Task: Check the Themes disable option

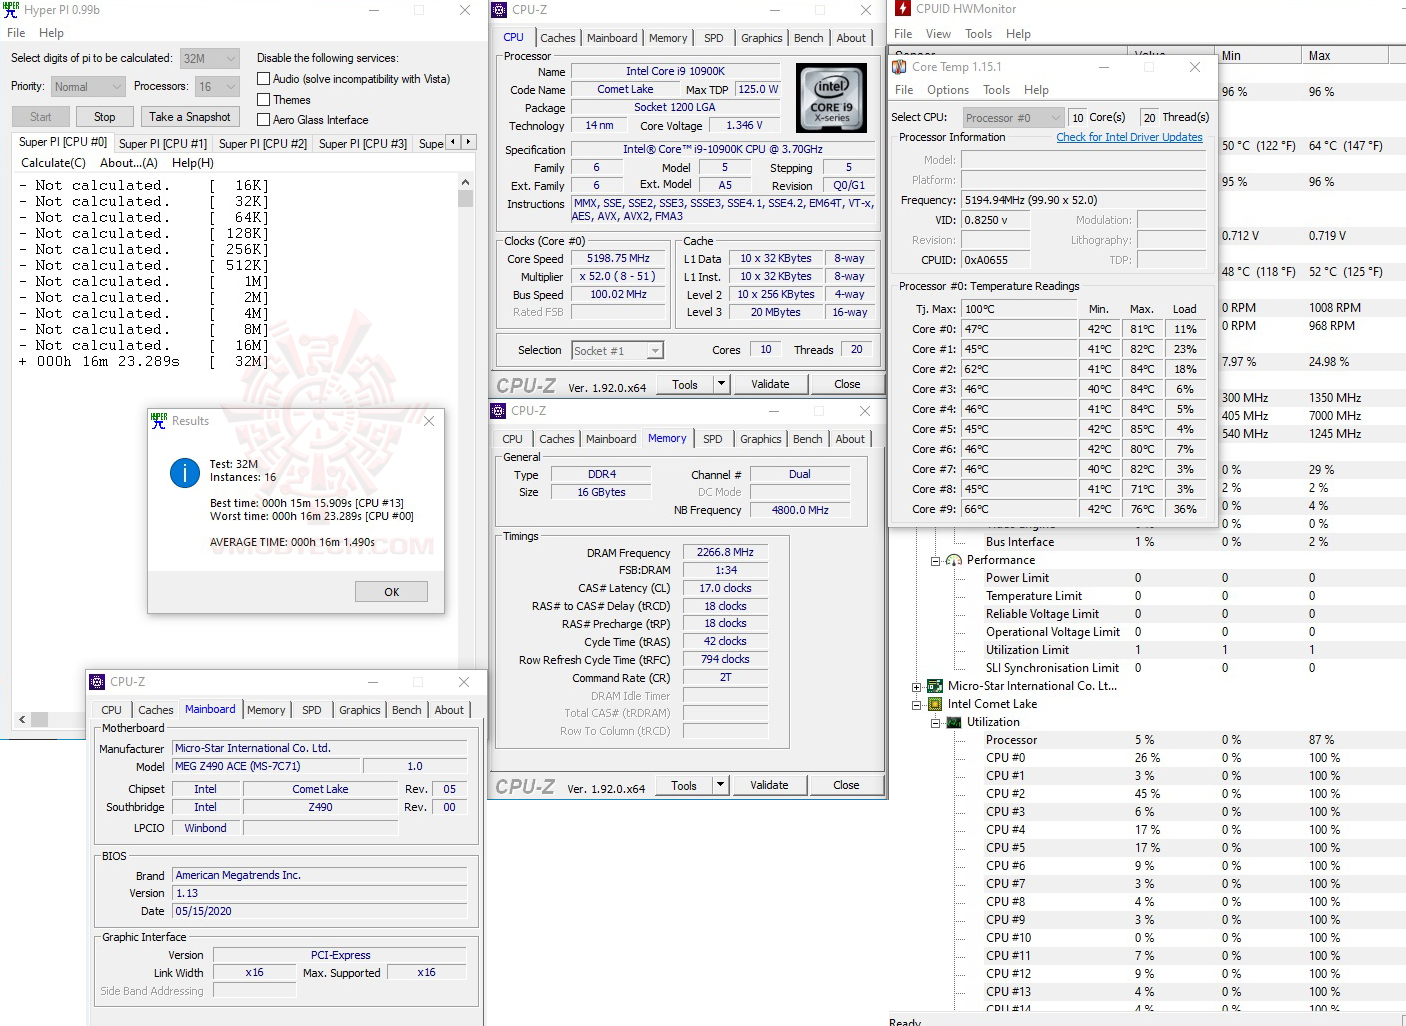Action: pos(263,99)
